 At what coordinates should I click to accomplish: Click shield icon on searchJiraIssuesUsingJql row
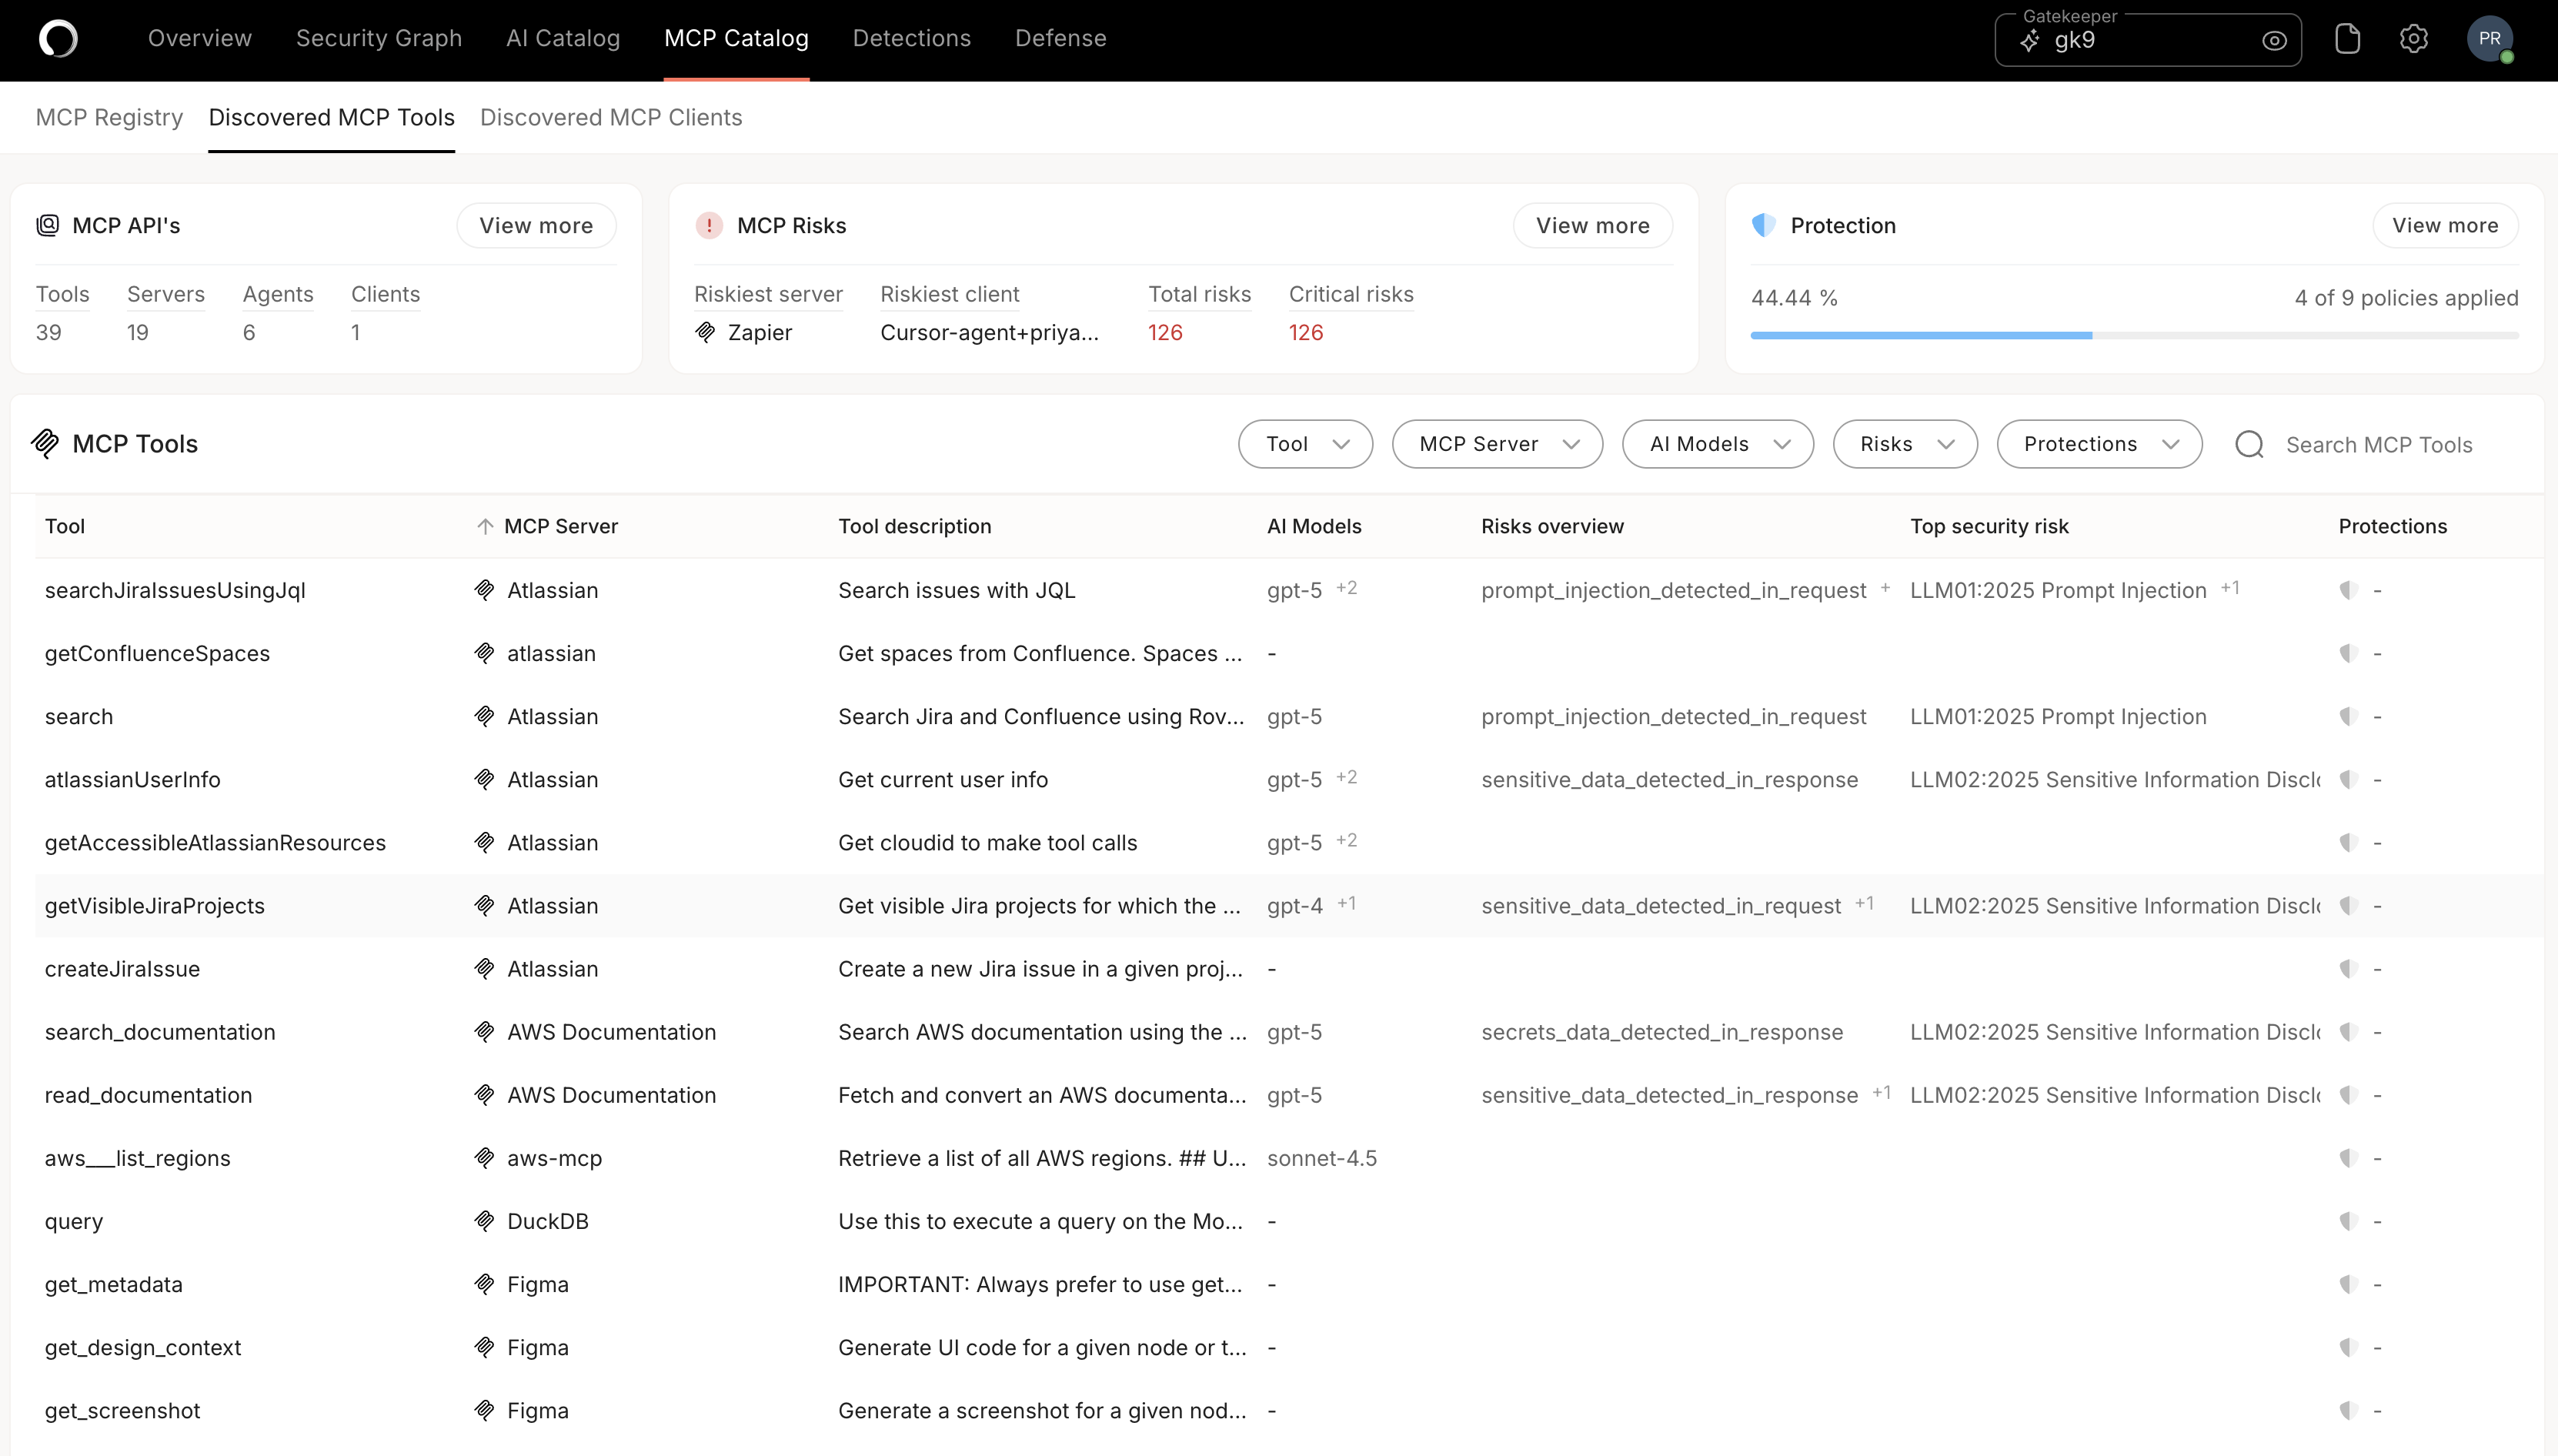point(2348,590)
